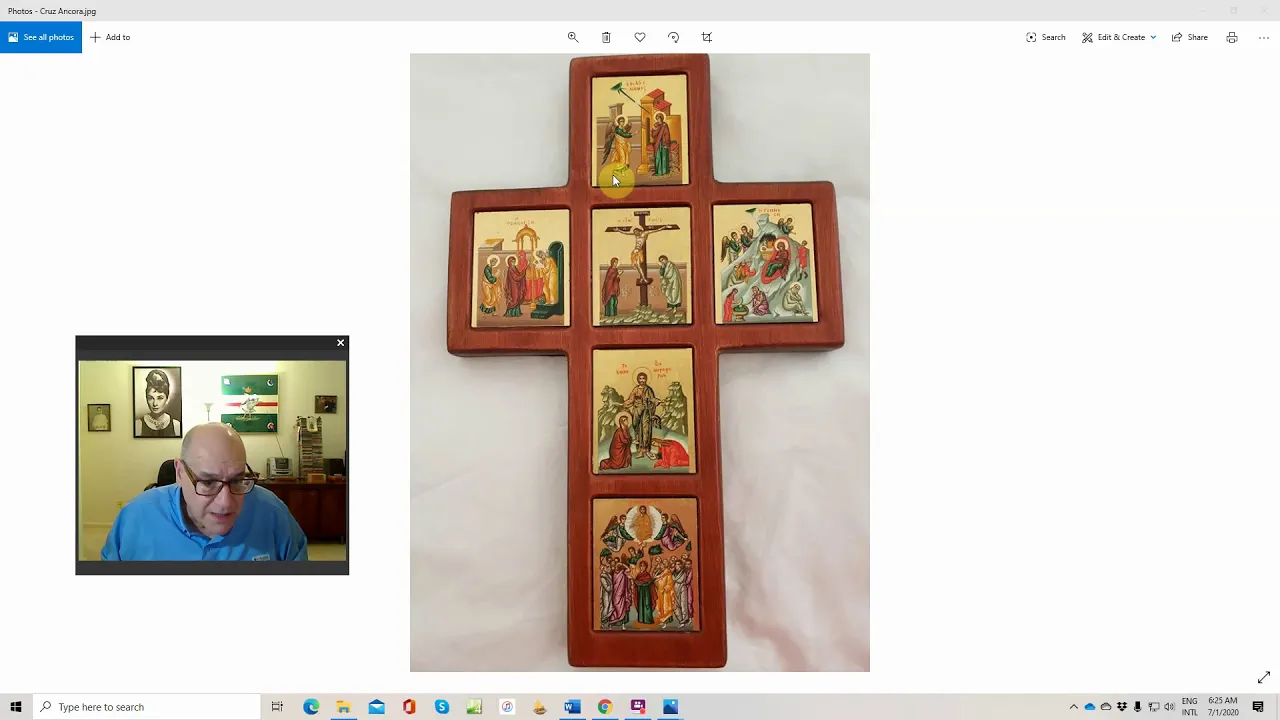Print the photo

1232,37
